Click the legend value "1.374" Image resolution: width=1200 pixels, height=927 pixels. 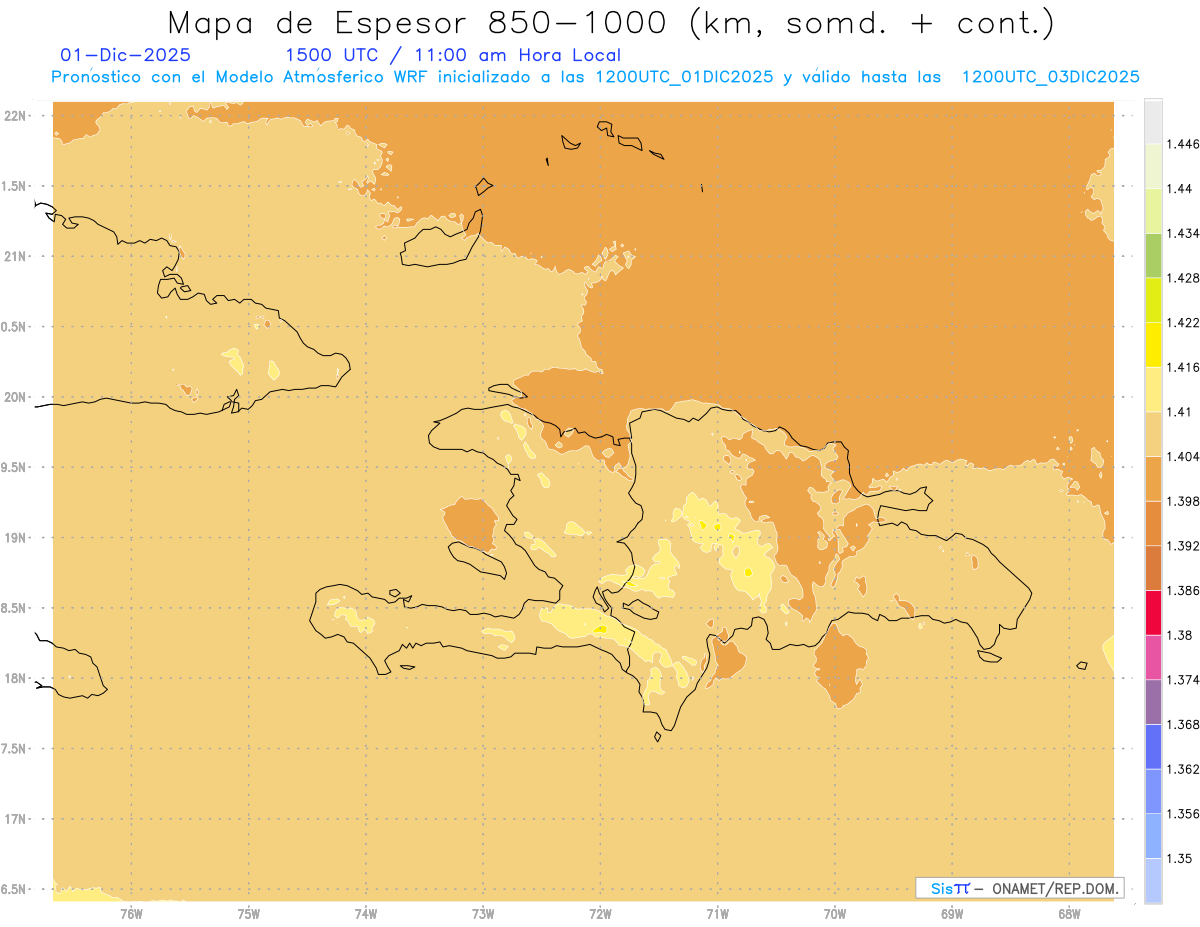coord(1183,680)
